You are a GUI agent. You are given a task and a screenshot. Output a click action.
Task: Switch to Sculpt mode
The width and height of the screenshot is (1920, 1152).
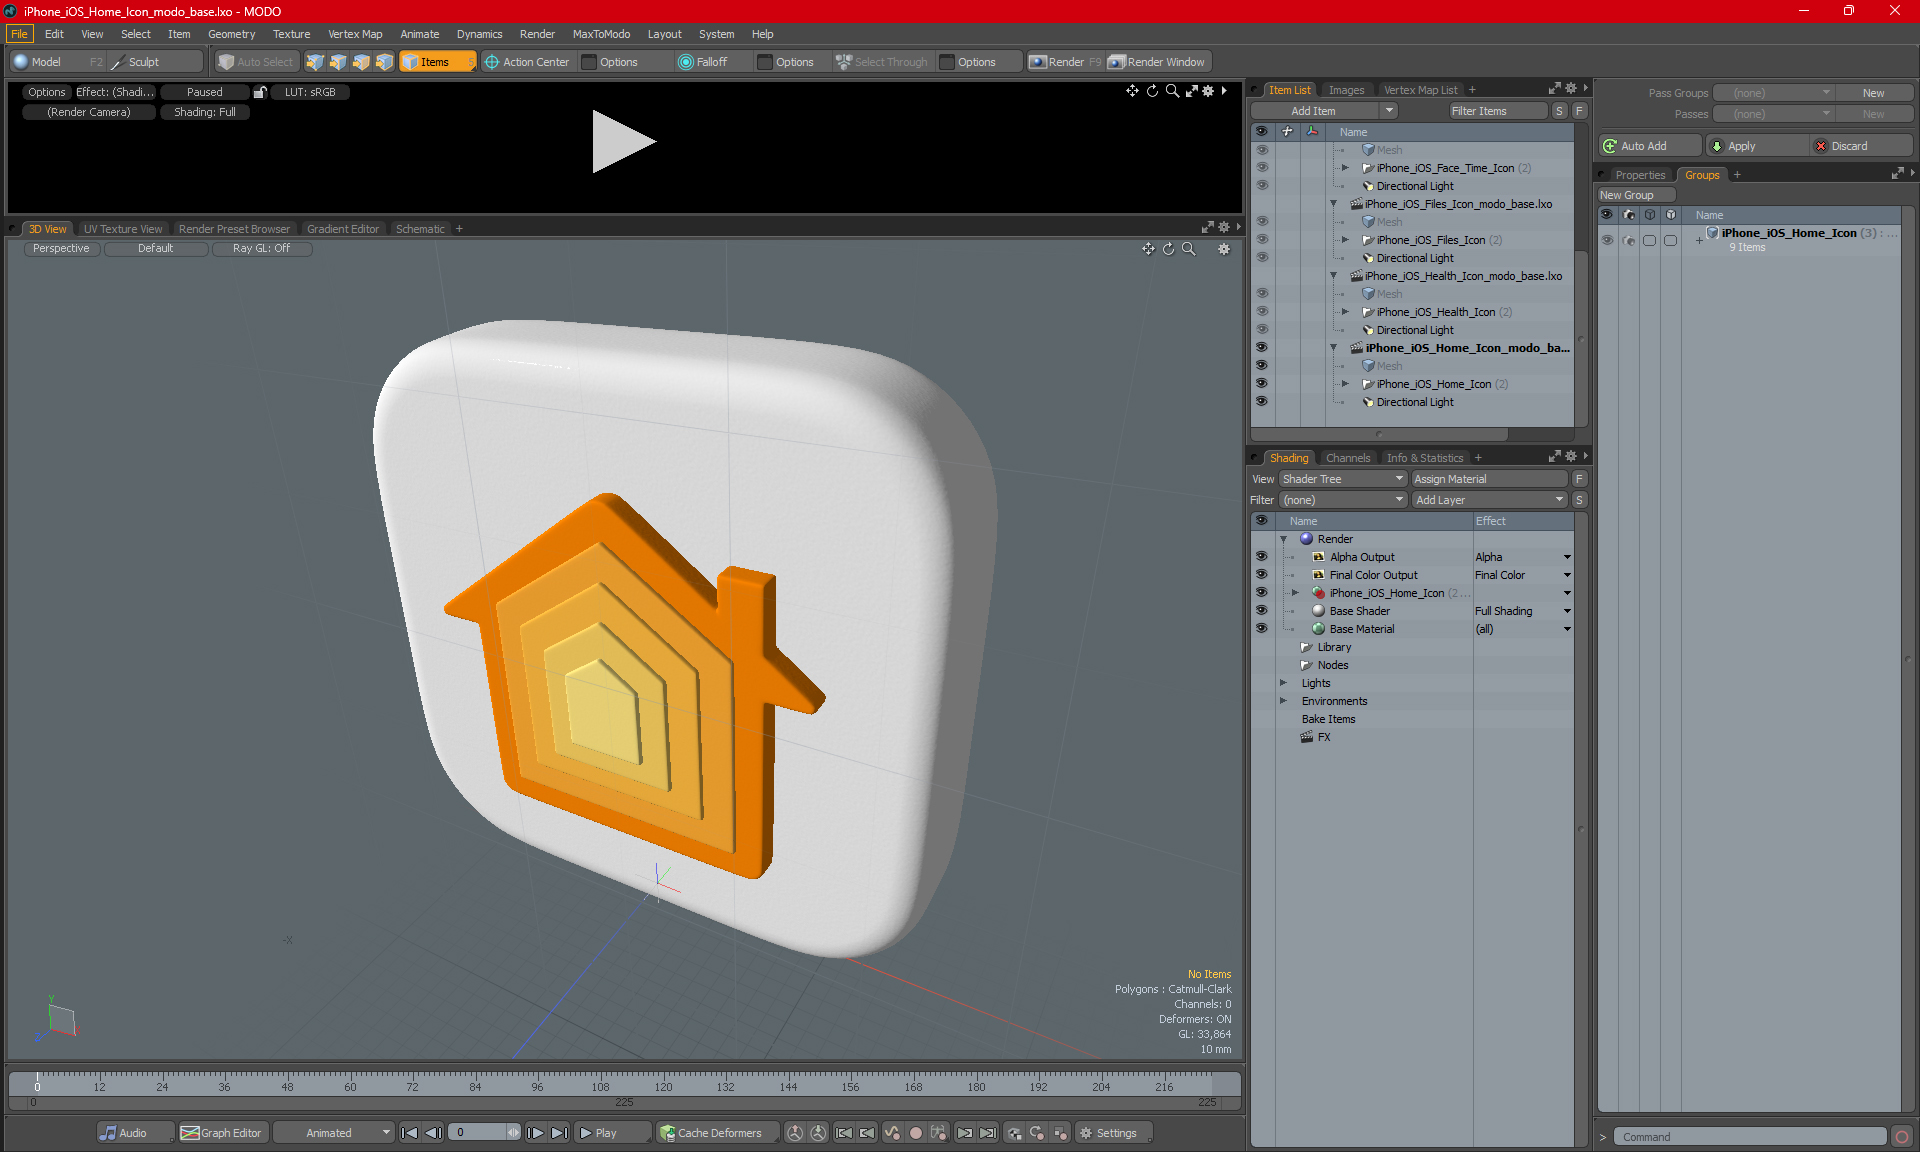click(155, 62)
